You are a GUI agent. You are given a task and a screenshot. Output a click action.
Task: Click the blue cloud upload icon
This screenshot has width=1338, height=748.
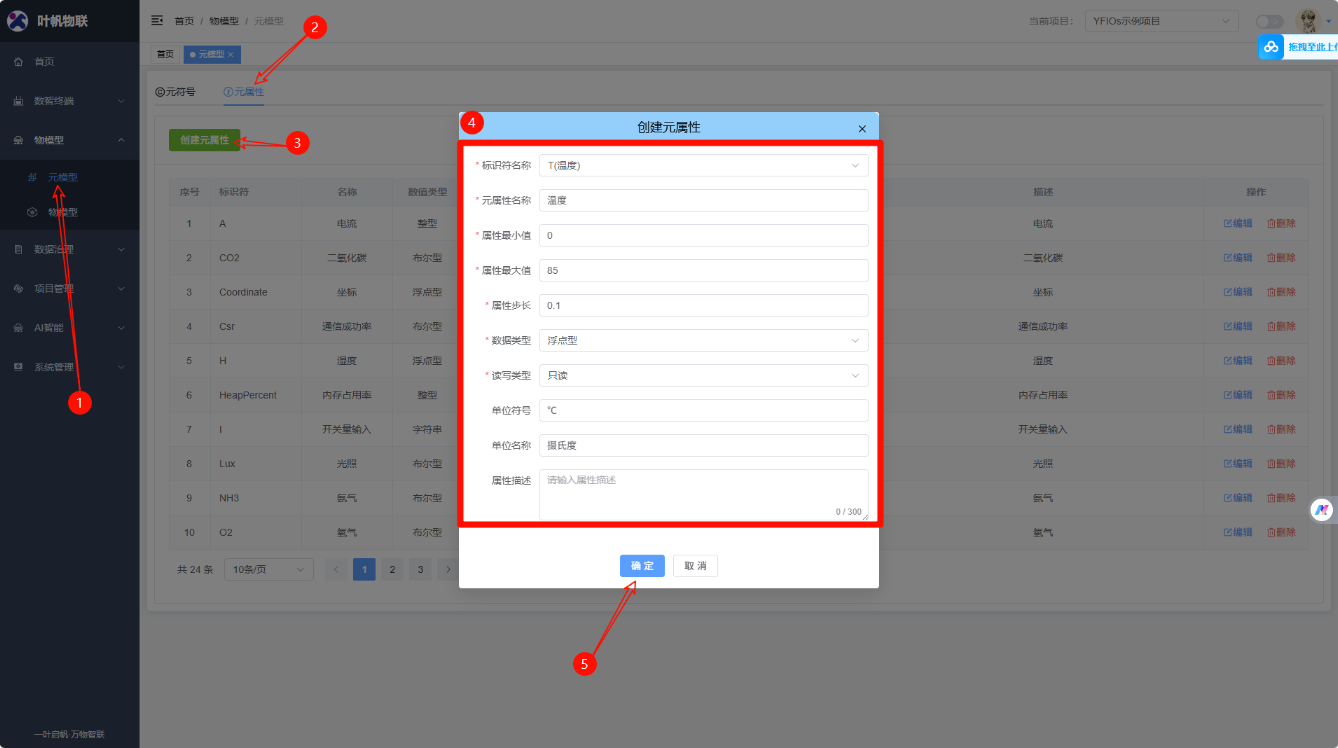click(1271, 47)
